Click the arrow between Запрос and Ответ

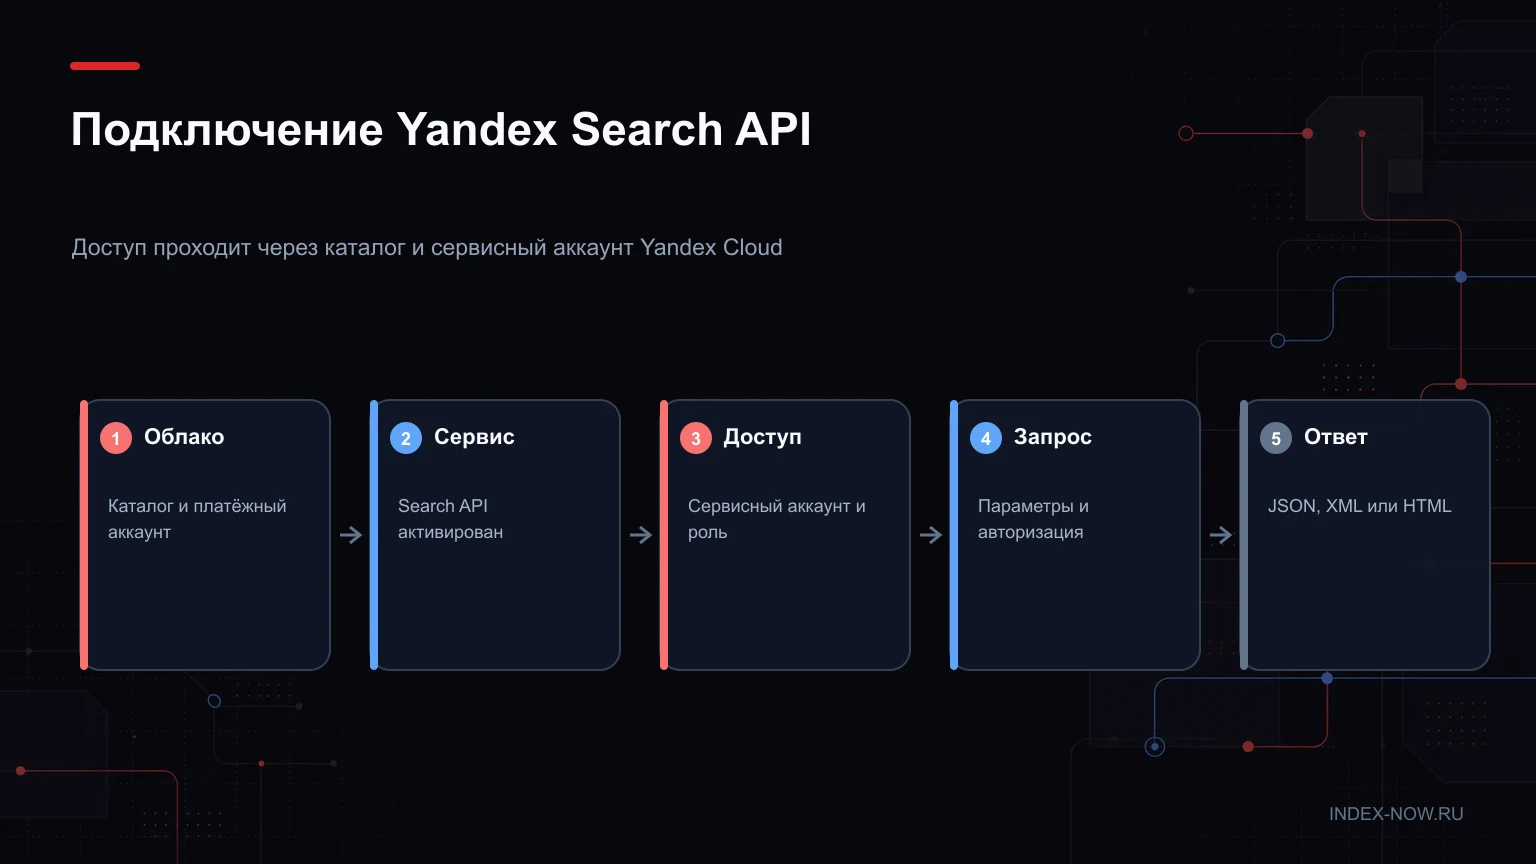pos(1221,535)
